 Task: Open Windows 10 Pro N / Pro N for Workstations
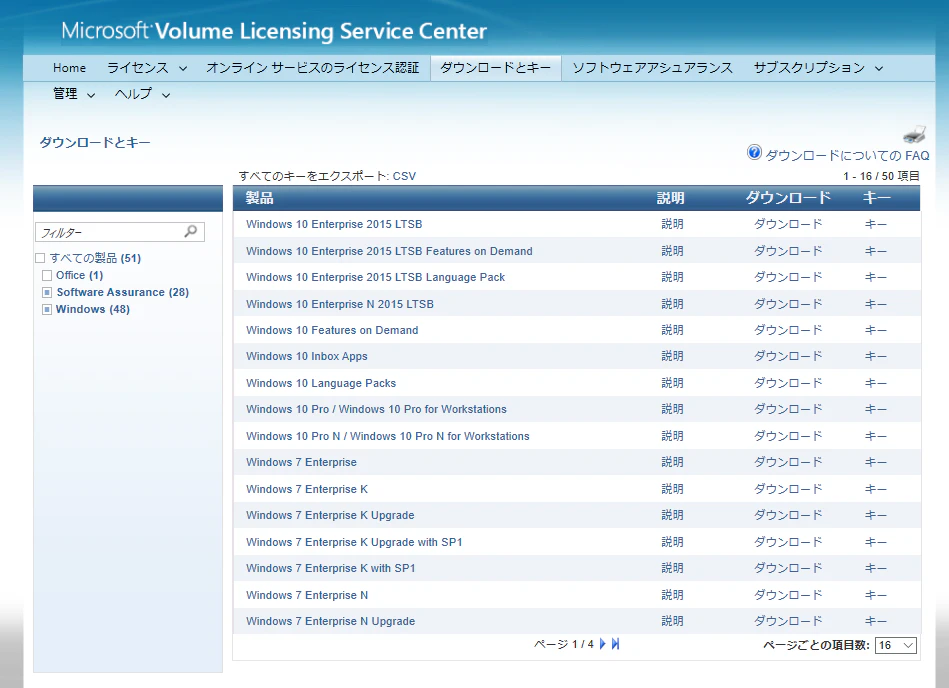click(x=387, y=436)
